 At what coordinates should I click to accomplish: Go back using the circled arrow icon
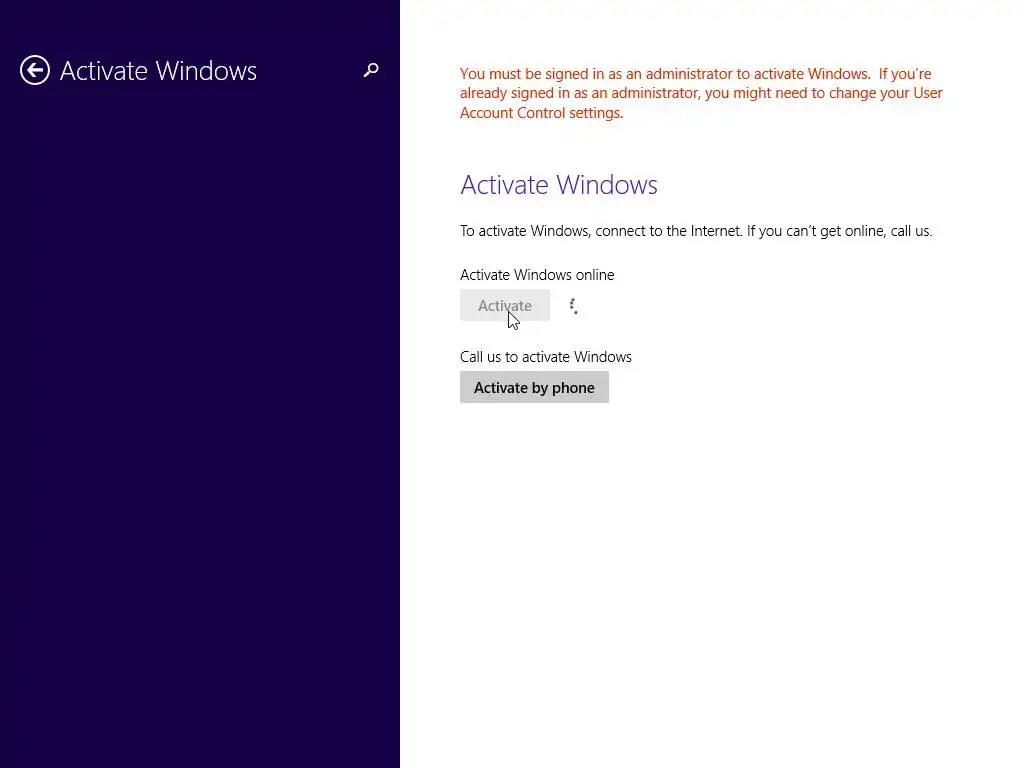(x=35, y=70)
